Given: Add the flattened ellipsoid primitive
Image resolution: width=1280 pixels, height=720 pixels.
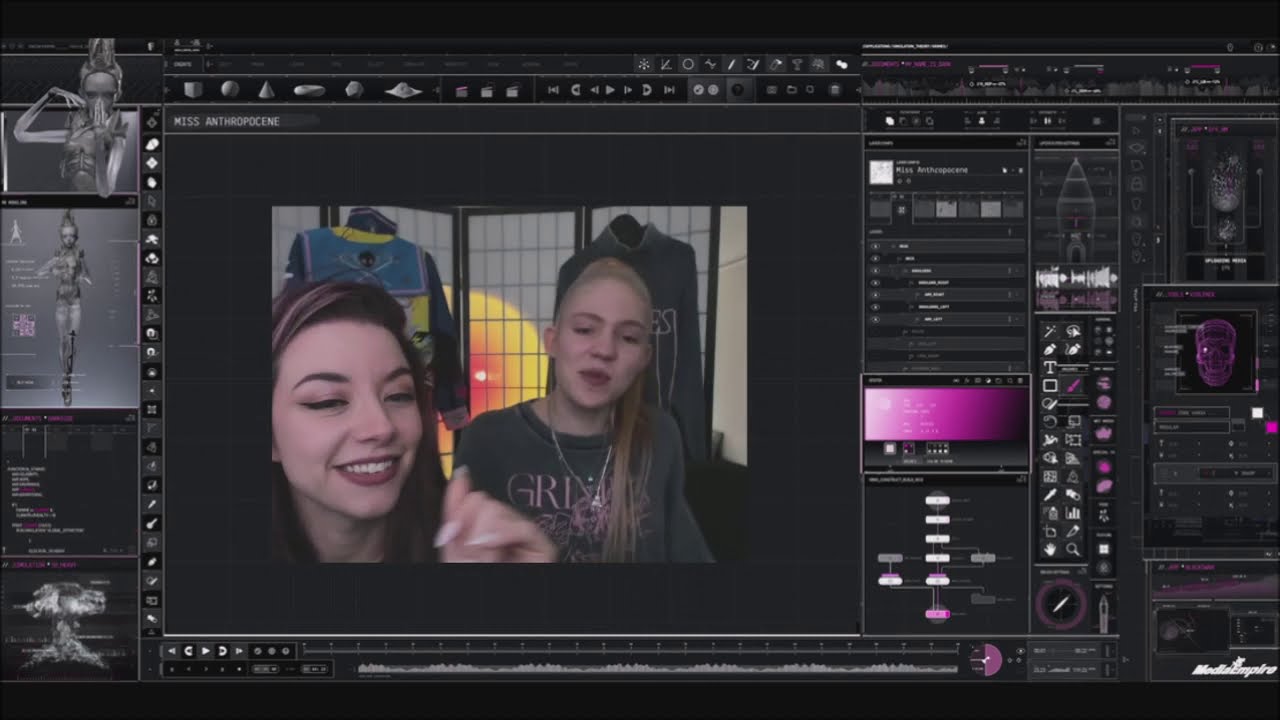Looking at the screenshot, I should coord(309,90).
